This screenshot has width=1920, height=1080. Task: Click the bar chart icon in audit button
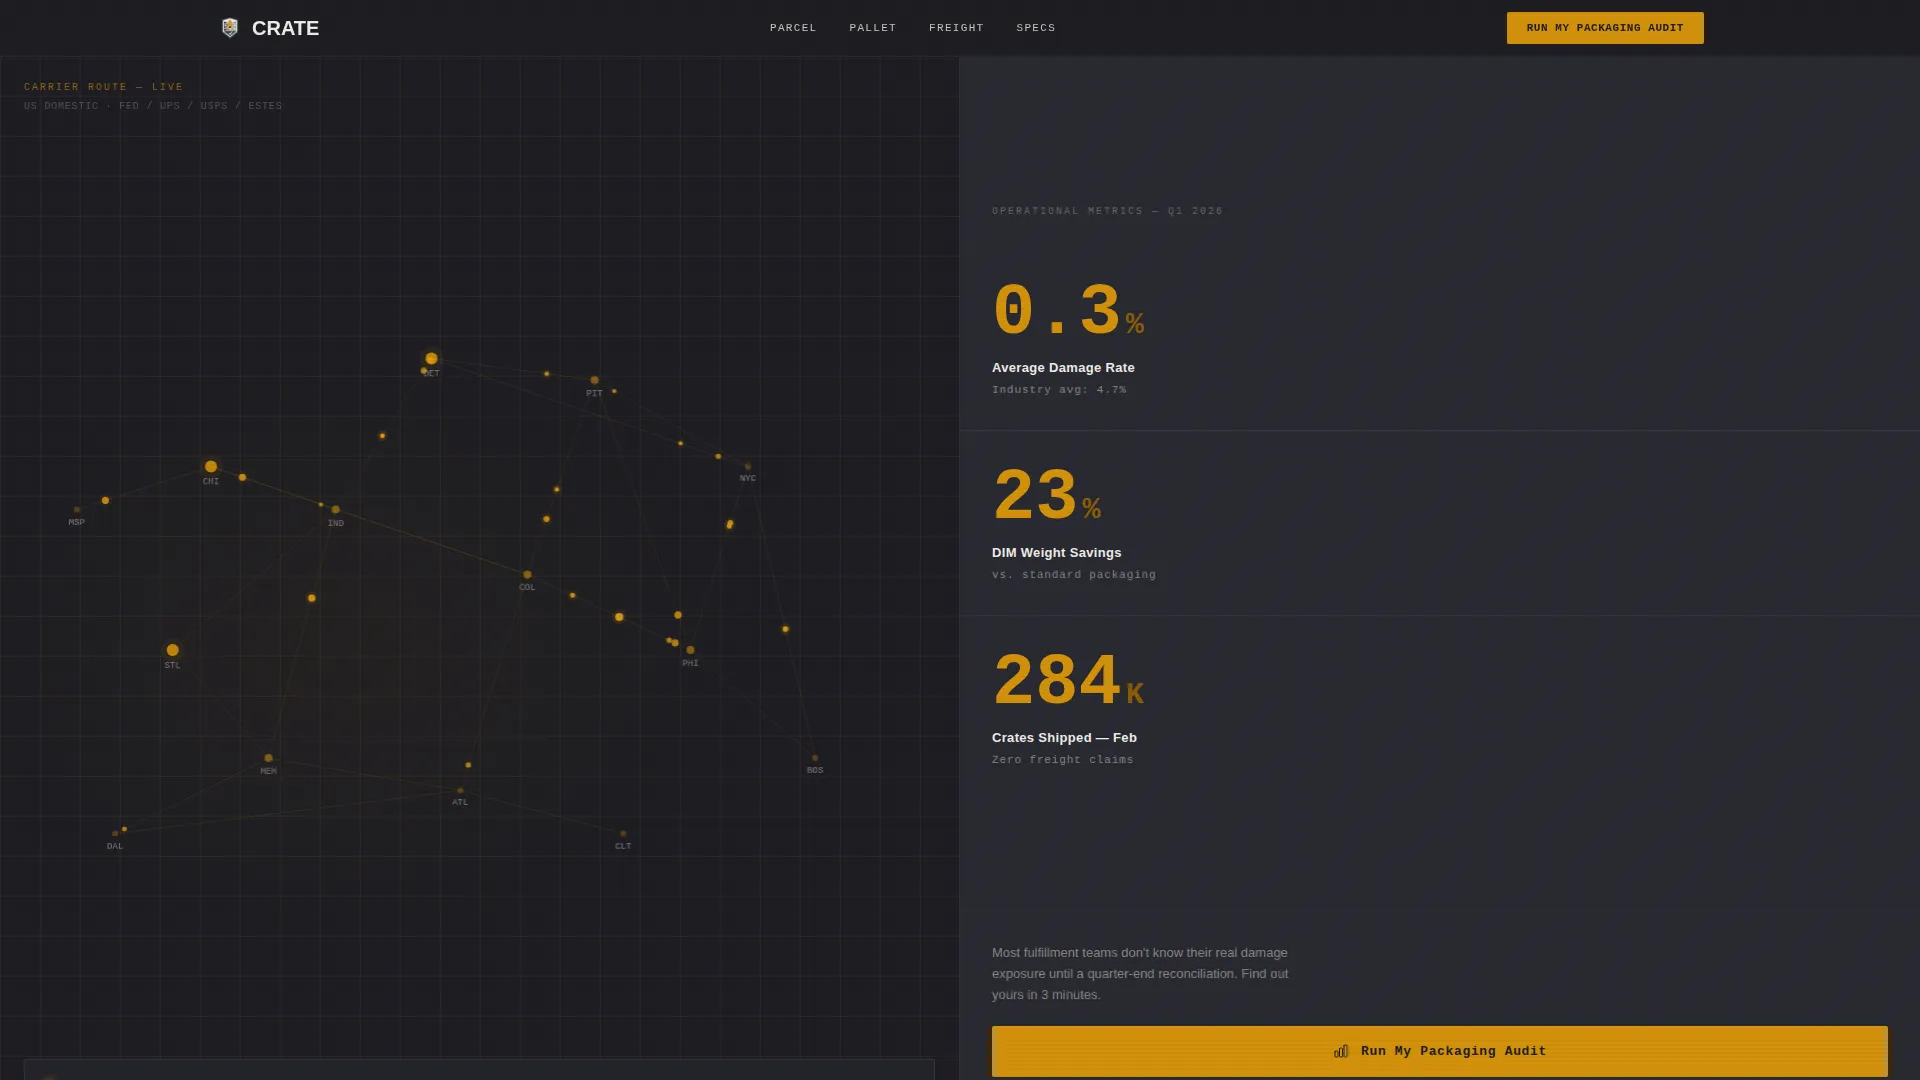[1341, 1051]
